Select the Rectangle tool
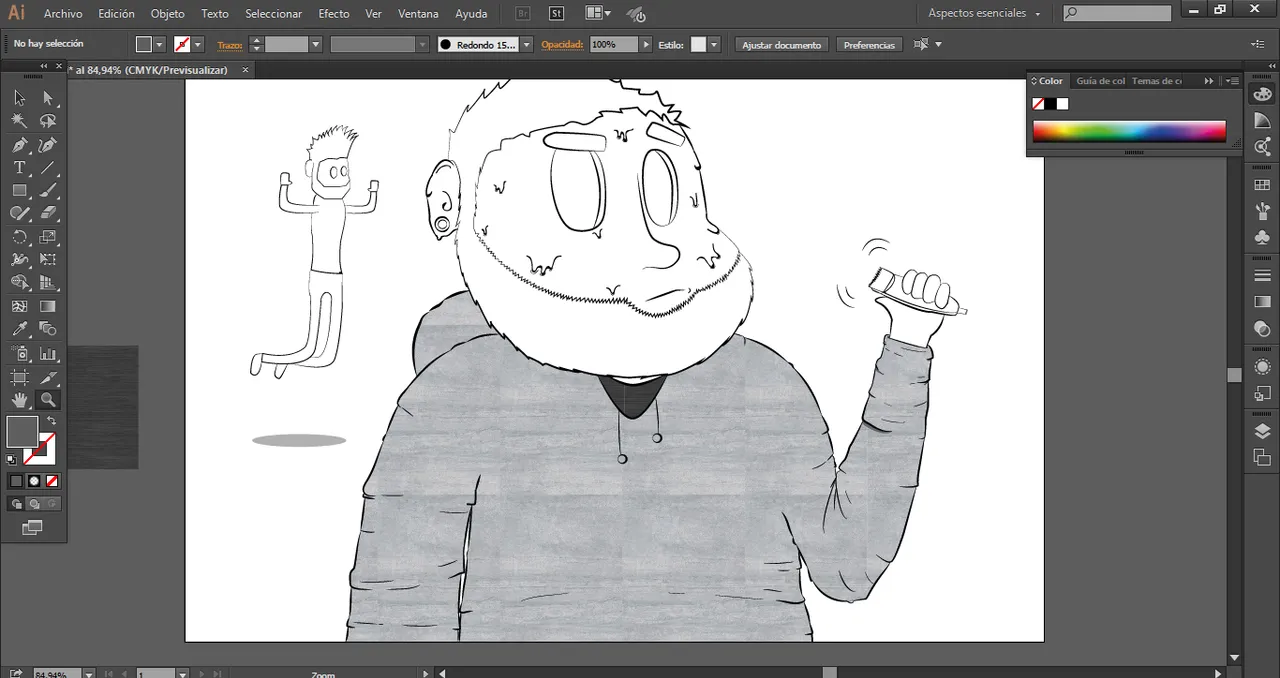 (x=20, y=190)
